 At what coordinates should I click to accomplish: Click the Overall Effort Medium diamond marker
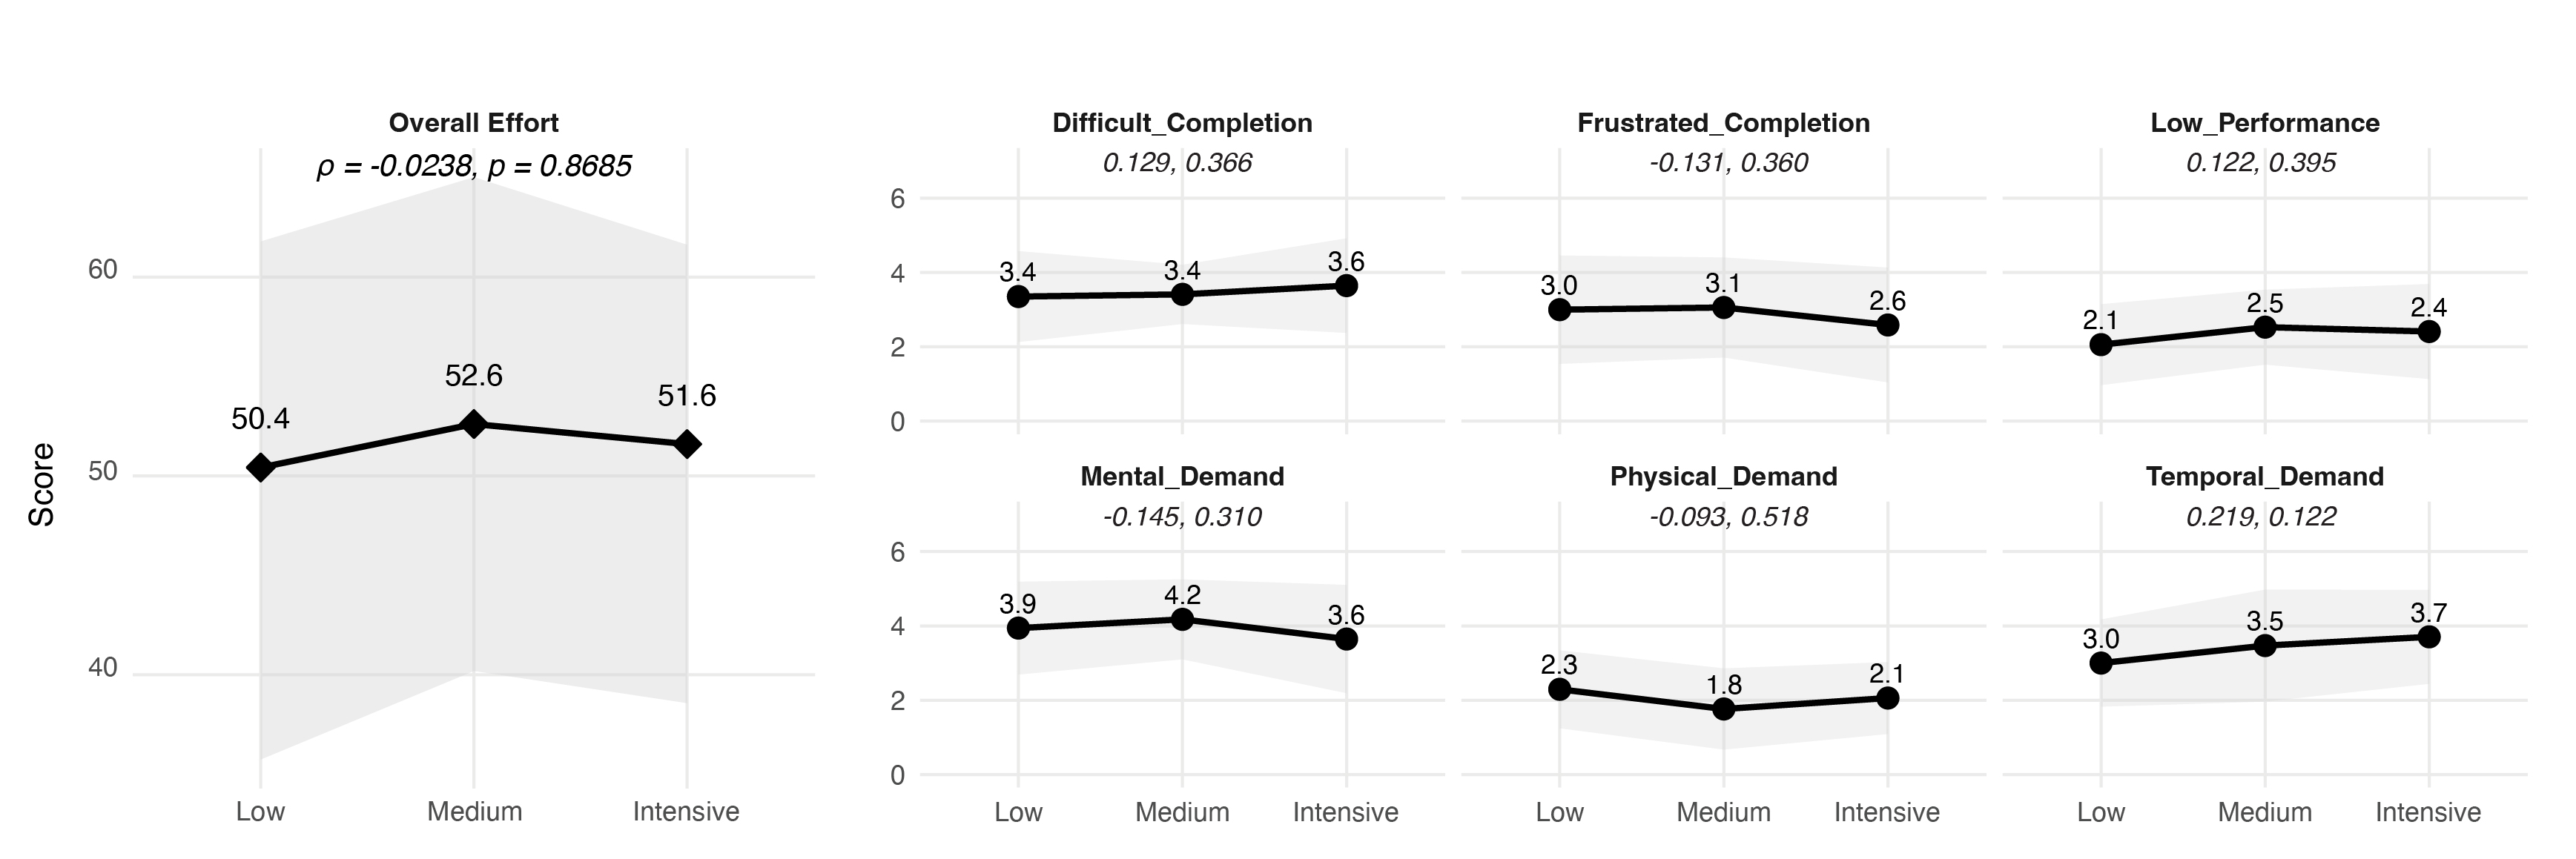pos(473,424)
